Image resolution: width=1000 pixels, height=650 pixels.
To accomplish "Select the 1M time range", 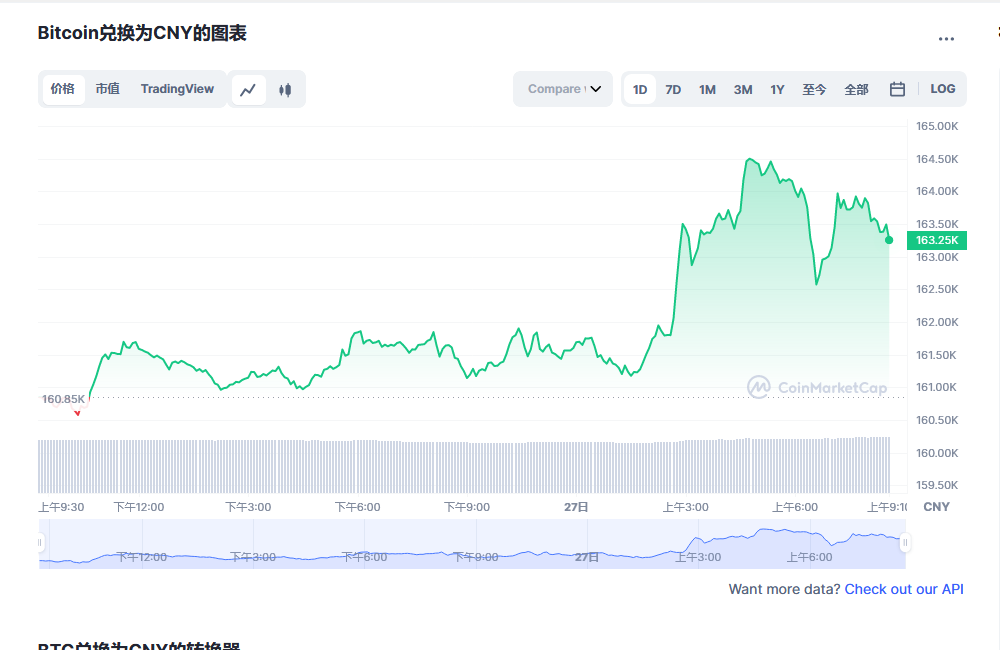I will coord(707,89).
